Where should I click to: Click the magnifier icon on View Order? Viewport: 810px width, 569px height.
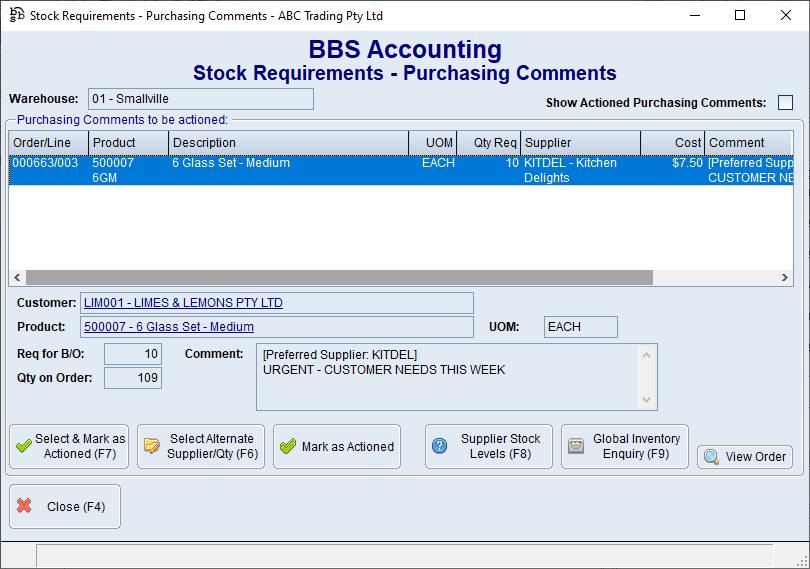coord(711,457)
